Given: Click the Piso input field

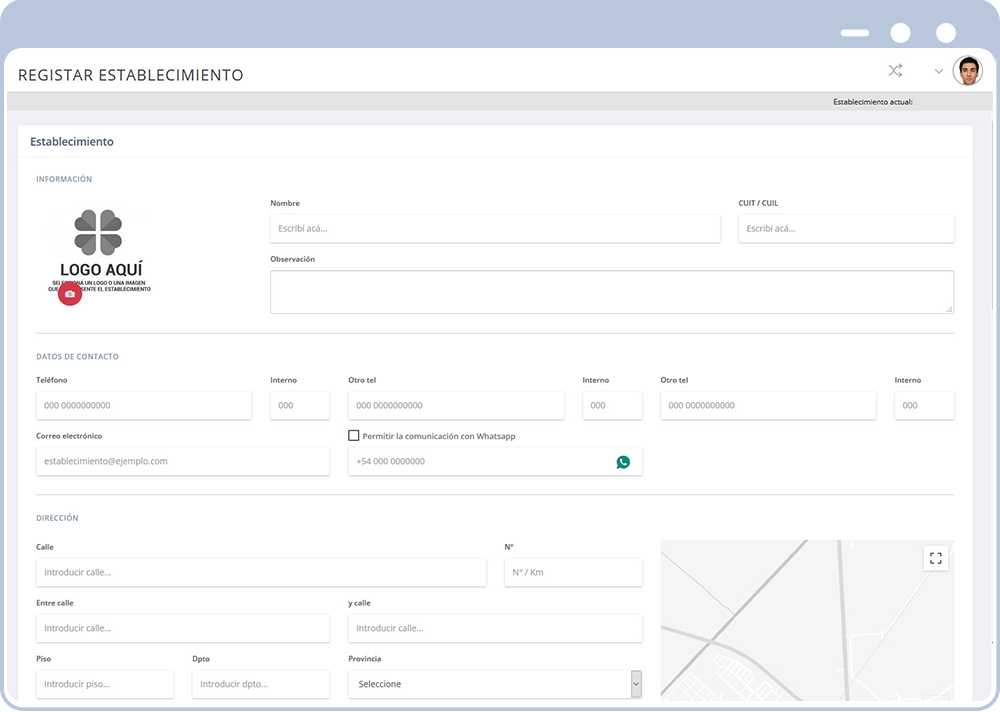Looking at the screenshot, I should 104,684.
